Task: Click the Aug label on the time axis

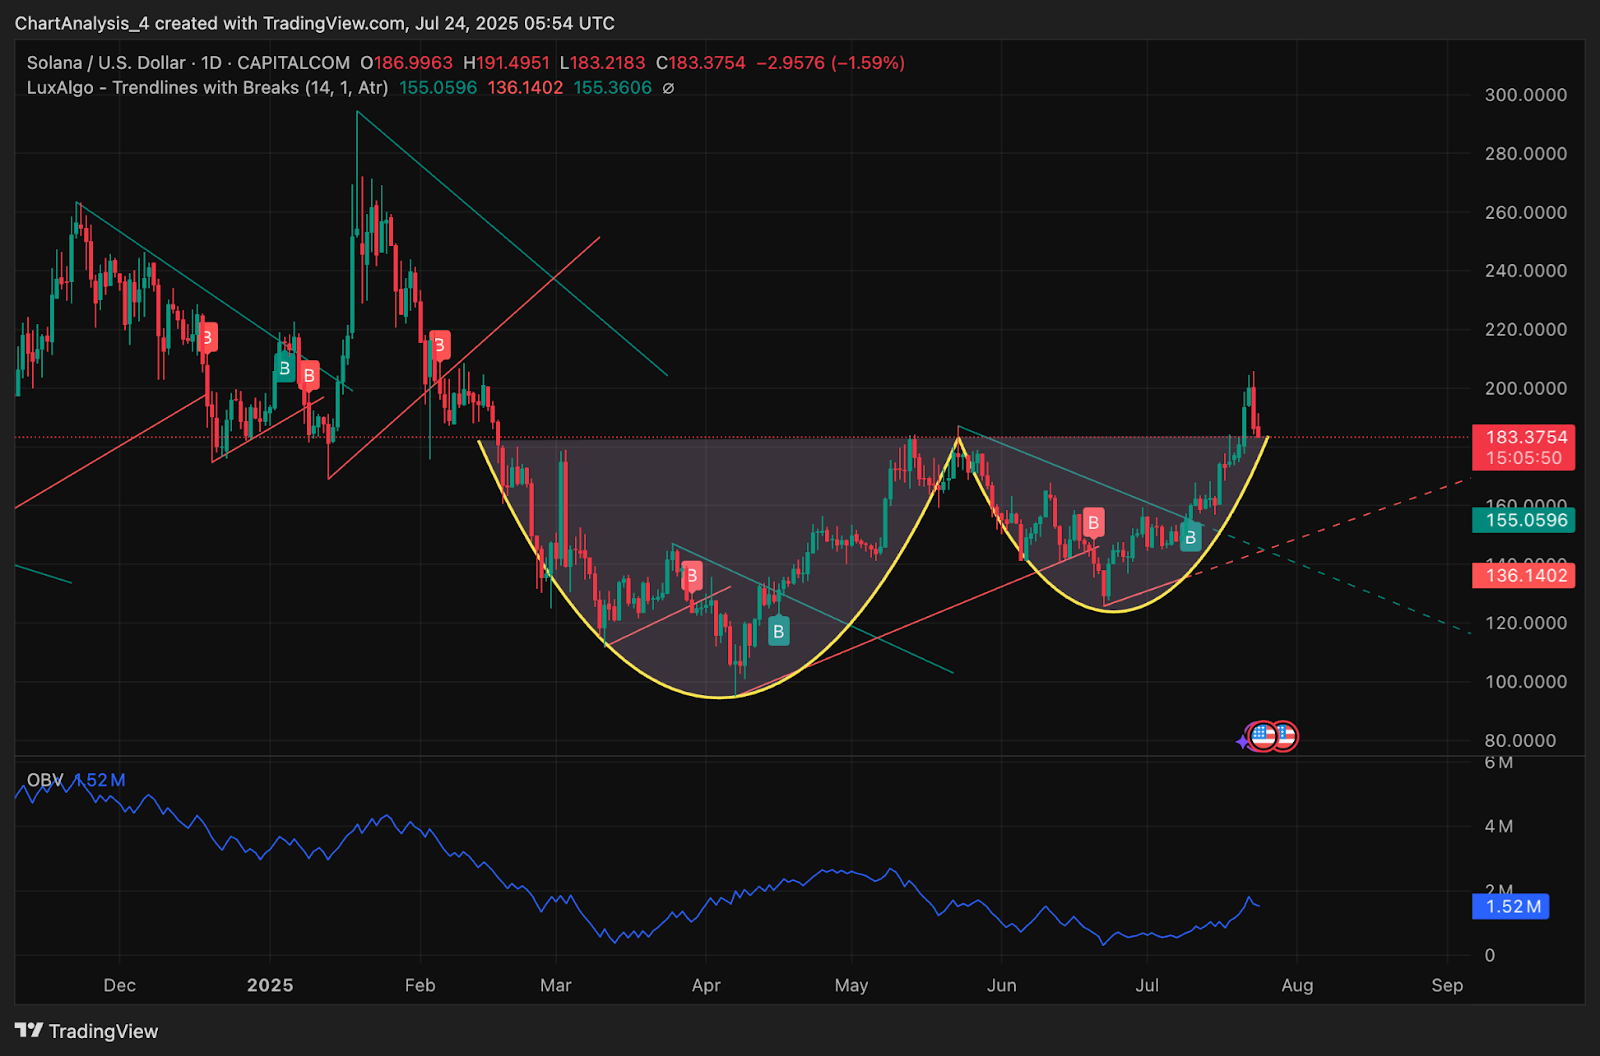Action: 1297,985
